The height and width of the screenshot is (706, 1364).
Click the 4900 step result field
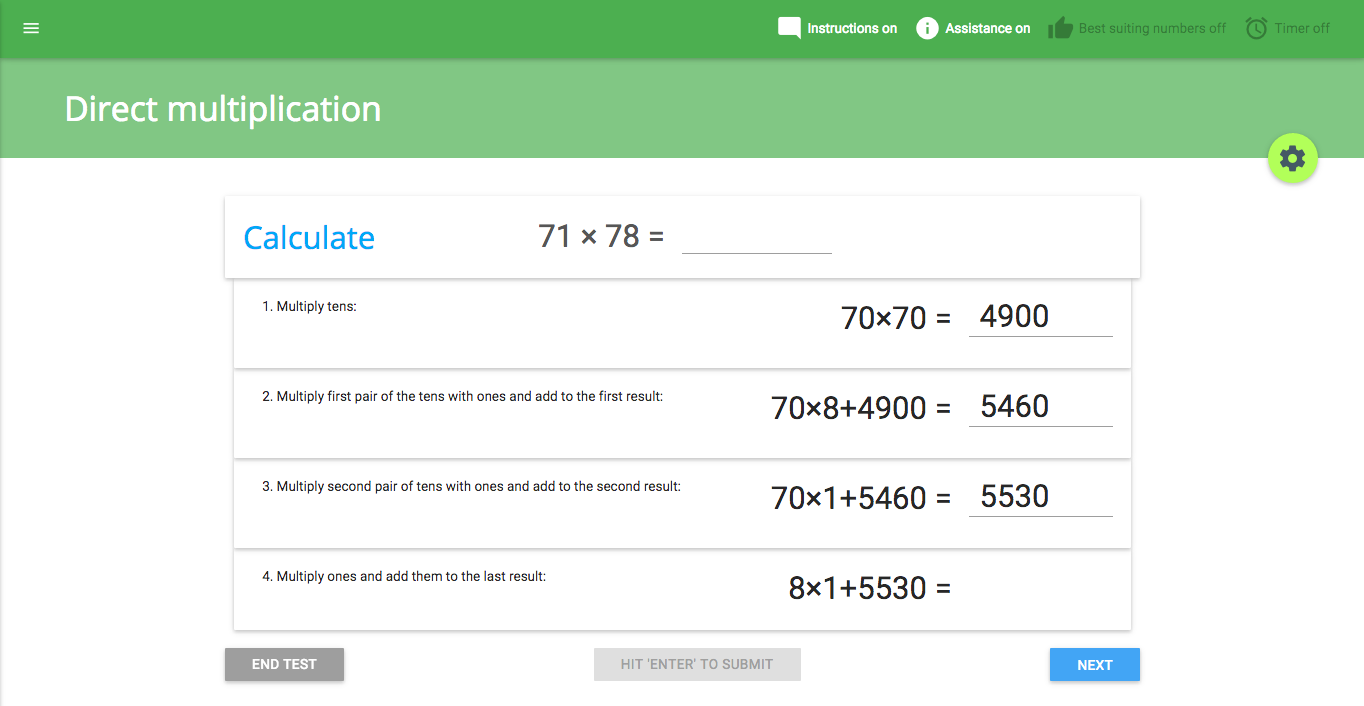[1041, 317]
